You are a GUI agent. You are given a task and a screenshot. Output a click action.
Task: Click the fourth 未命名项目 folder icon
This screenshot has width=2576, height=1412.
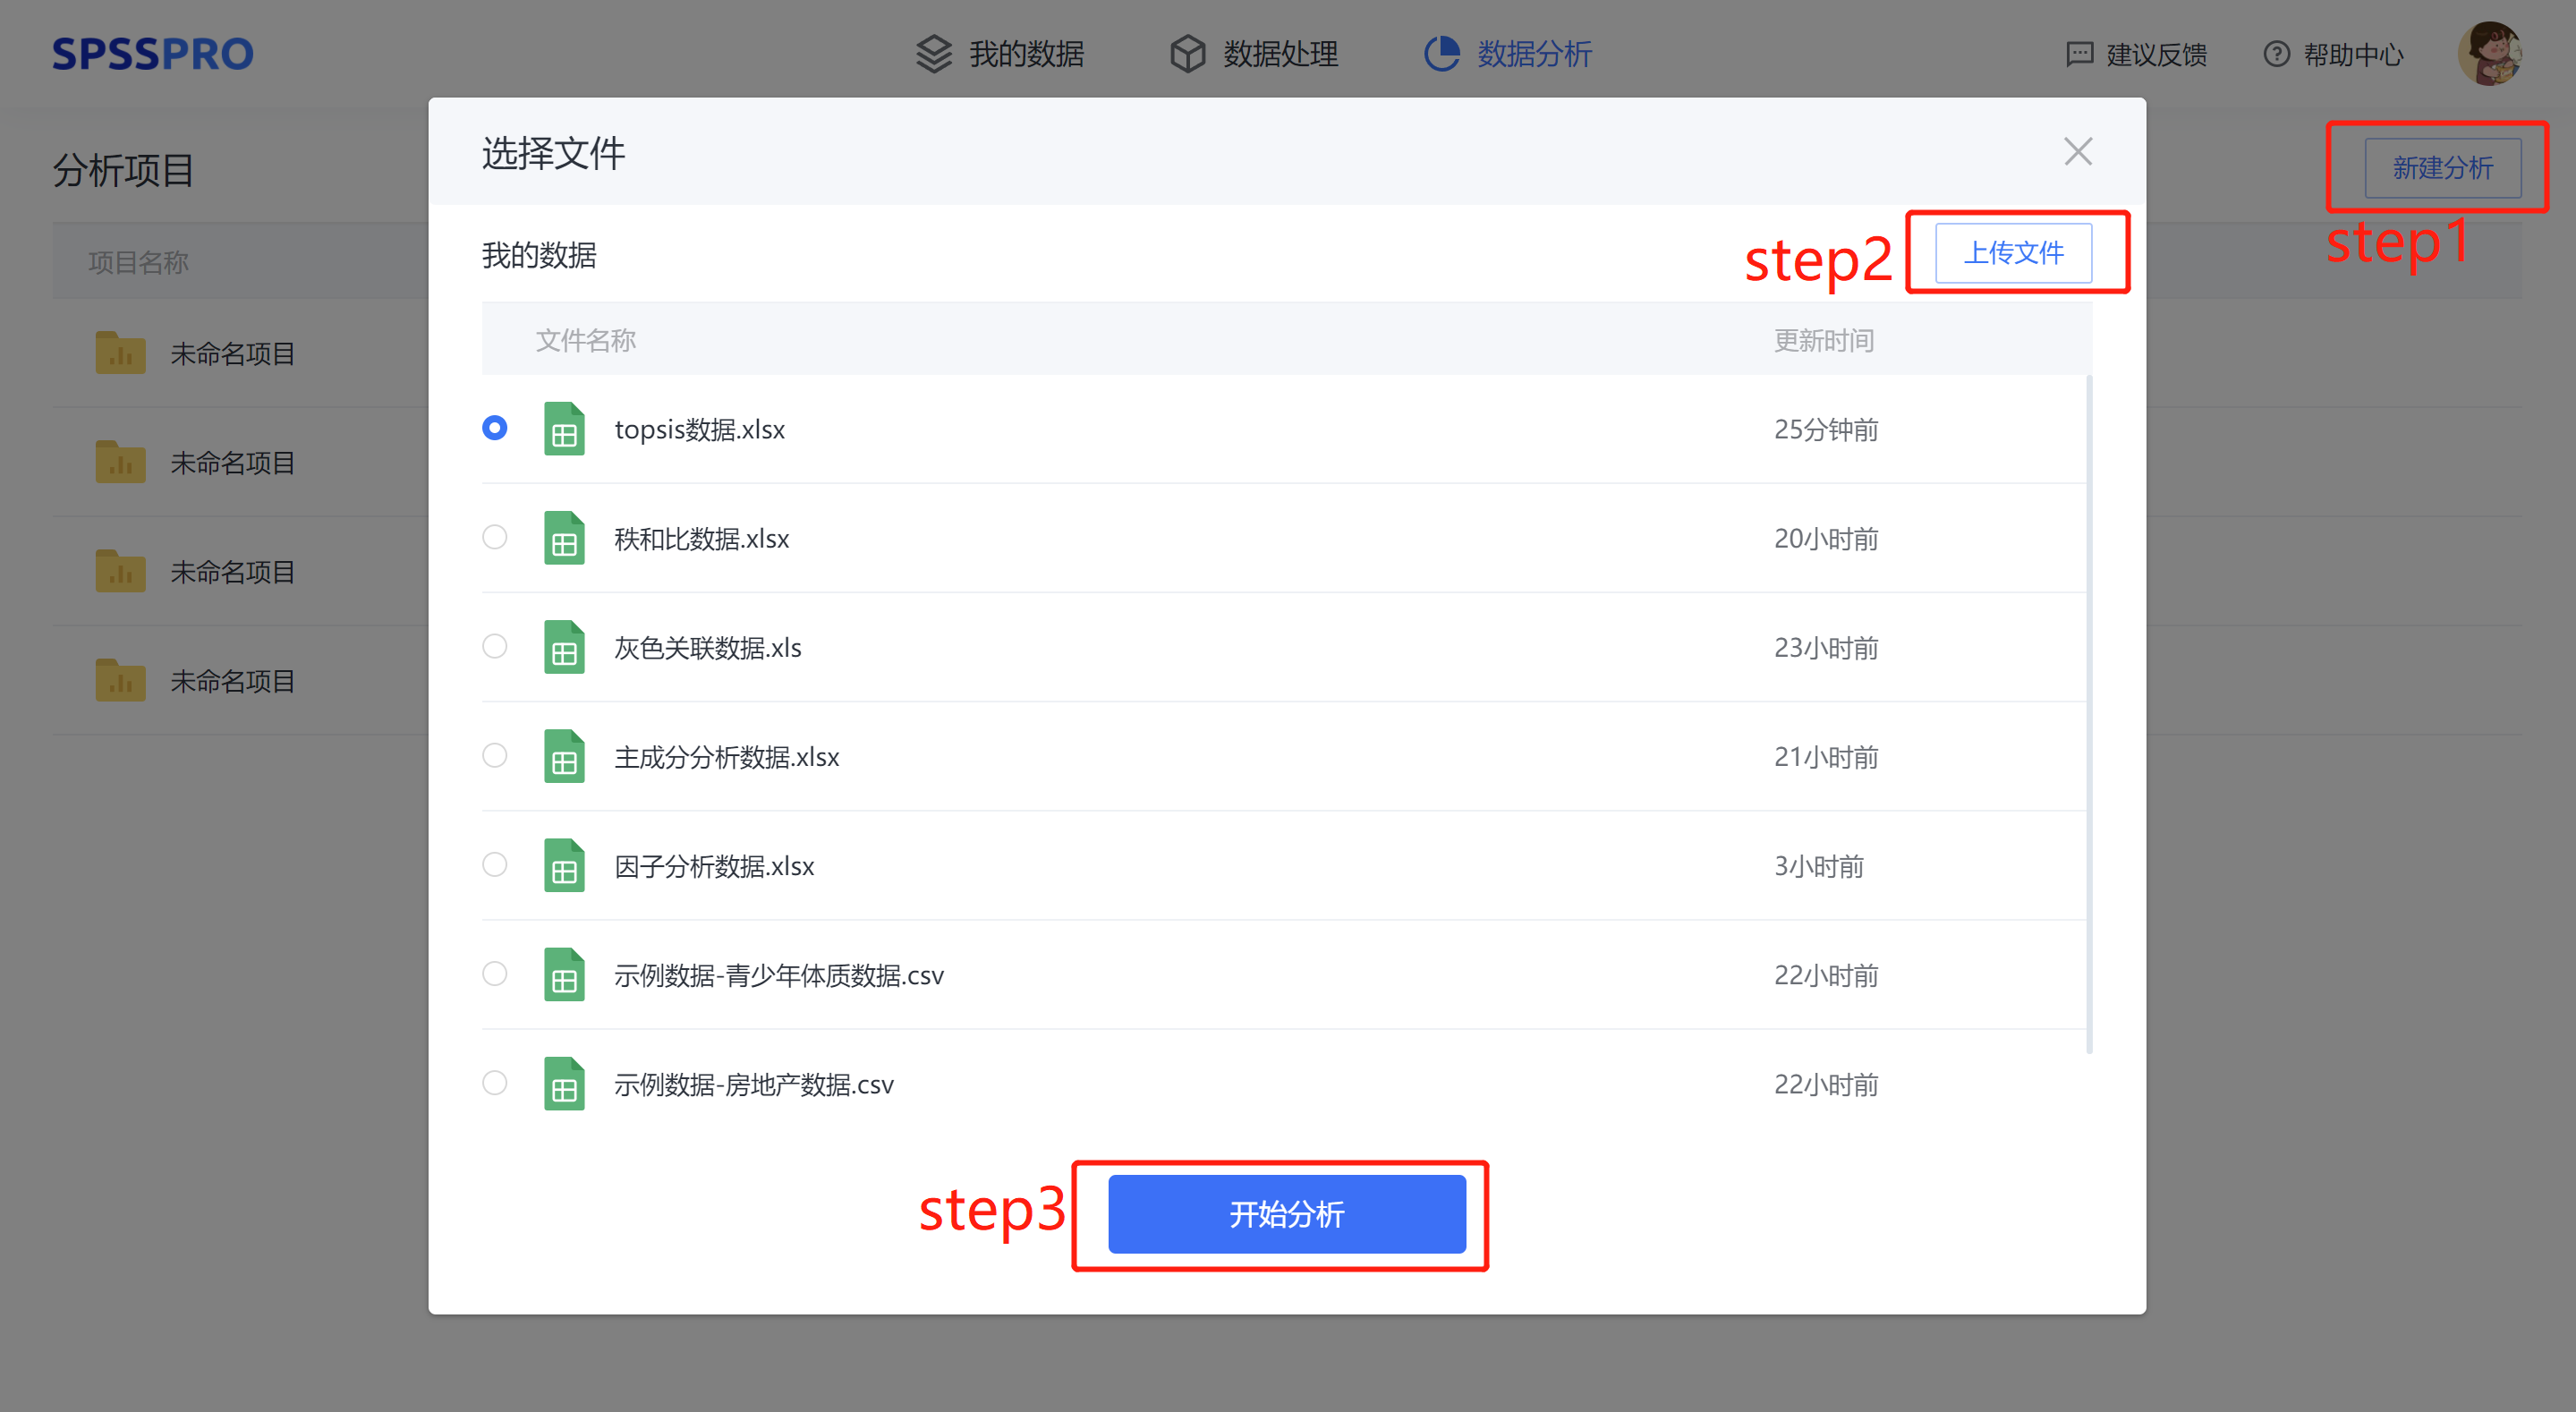[120, 680]
